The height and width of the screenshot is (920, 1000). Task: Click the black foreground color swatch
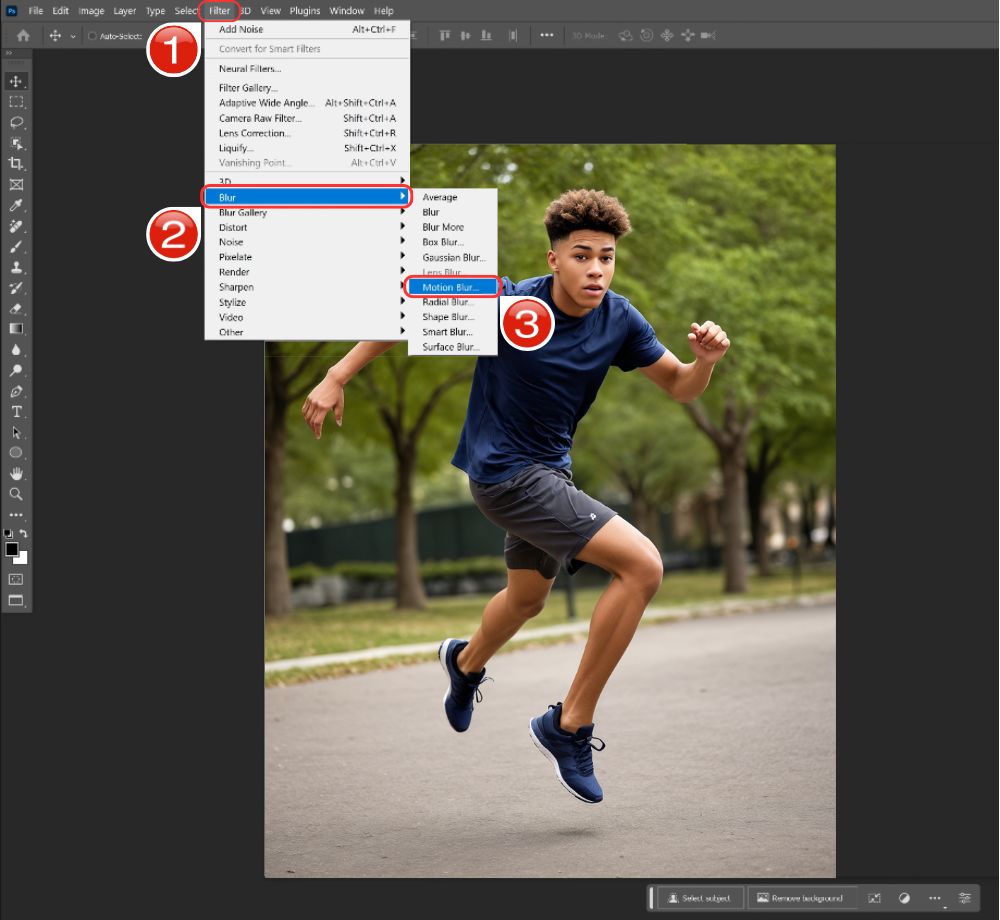(14, 549)
